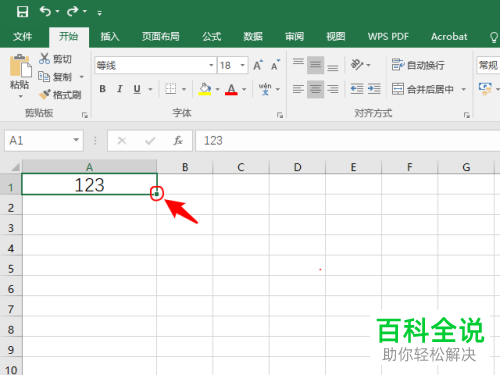Apply yellow fill color bucket
This screenshot has height=375, width=500.
[x=205, y=89]
